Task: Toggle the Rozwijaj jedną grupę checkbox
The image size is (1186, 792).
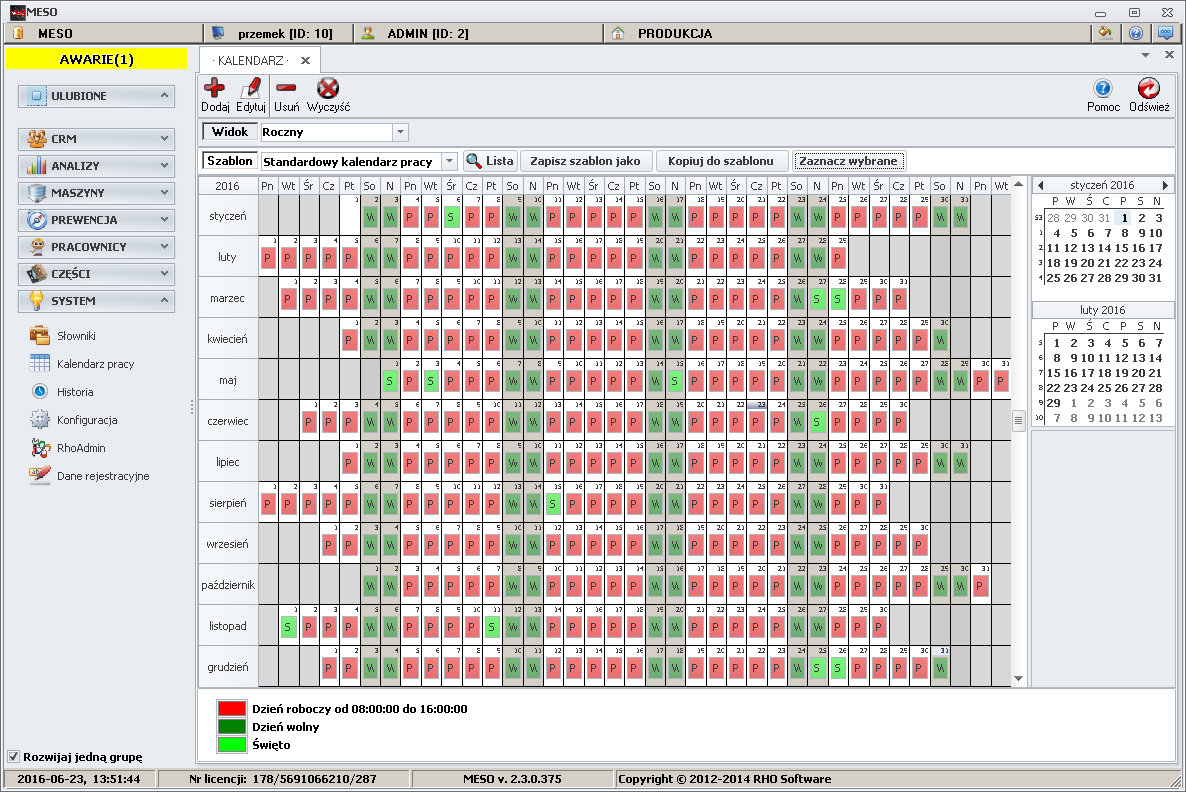Action: pos(13,756)
